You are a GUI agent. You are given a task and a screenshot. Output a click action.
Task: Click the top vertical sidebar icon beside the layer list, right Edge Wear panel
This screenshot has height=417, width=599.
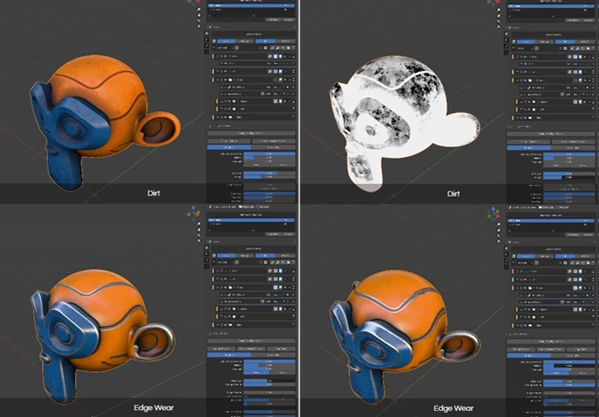506,248
